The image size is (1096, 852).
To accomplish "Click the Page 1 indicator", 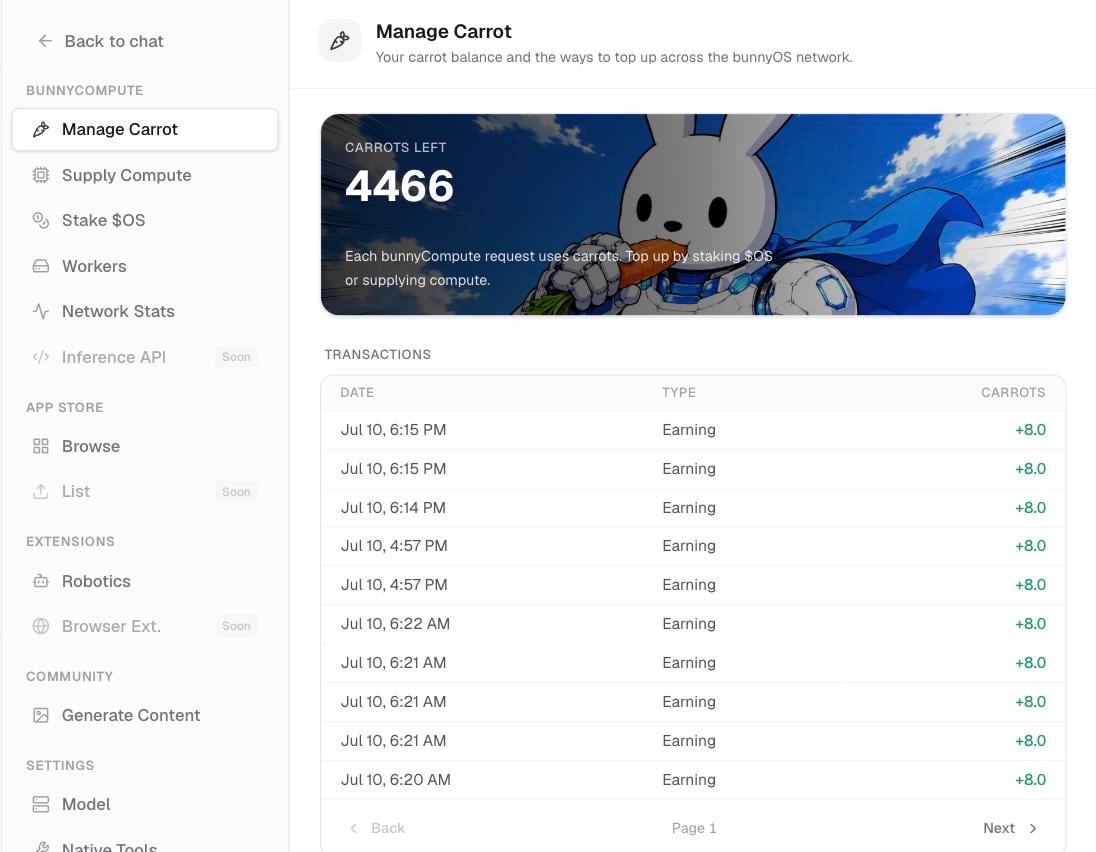I will (693, 828).
